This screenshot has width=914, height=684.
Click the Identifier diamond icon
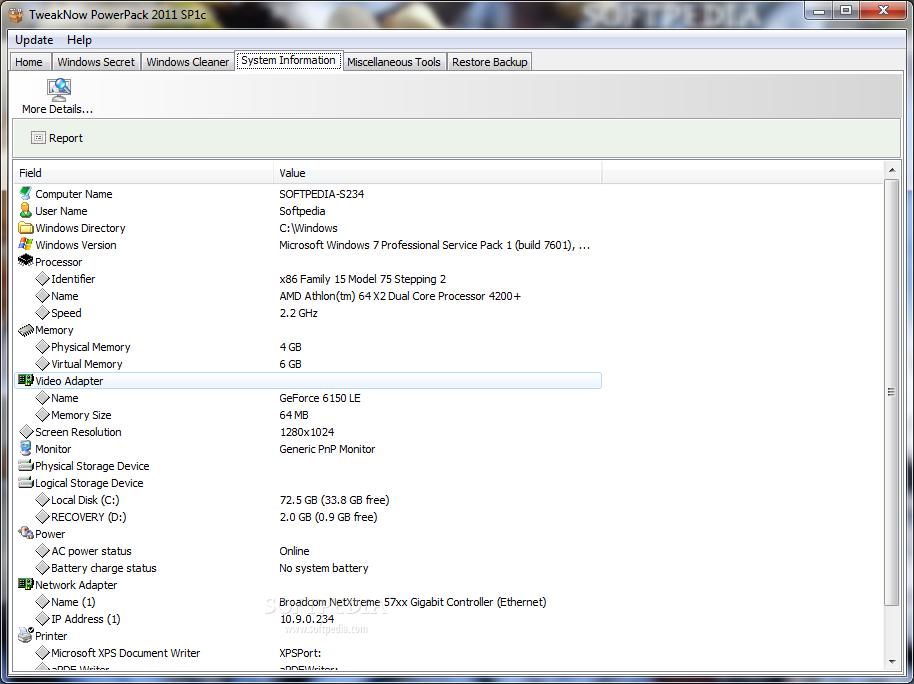(42, 279)
